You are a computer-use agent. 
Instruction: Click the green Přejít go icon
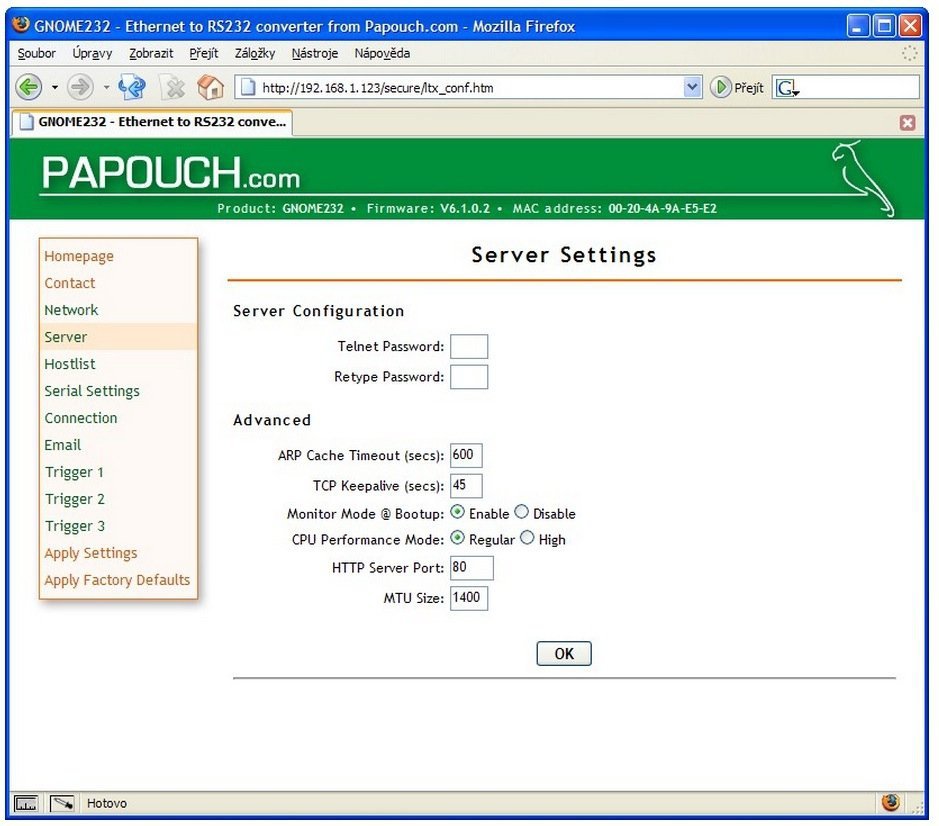[x=721, y=88]
